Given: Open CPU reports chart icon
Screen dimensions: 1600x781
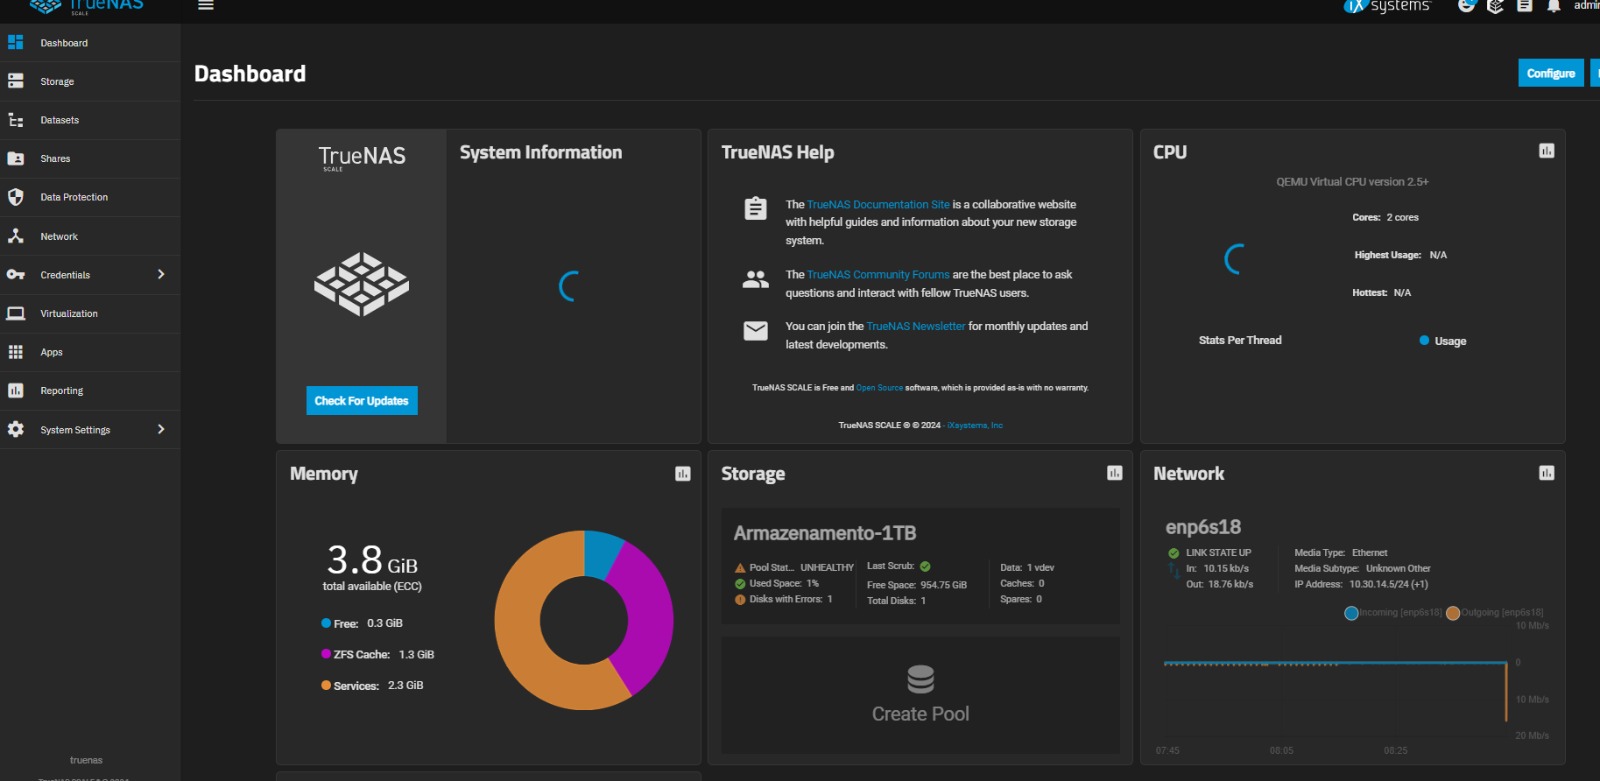Looking at the screenshot, I should tap(1547, 151).
